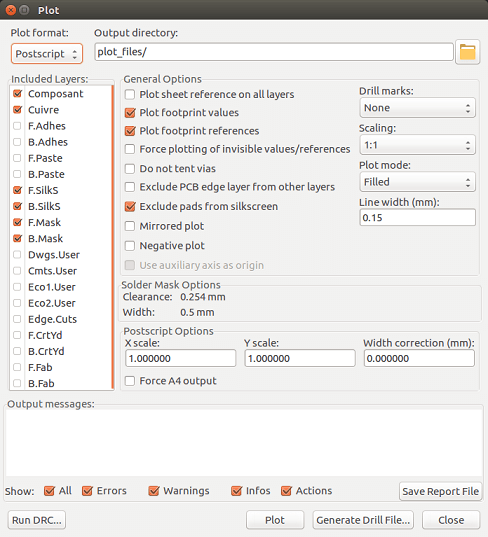The width and height of the screenshot is (488, 537).
Task: Open the Plot format dropdown
Action: click(47, 53)
